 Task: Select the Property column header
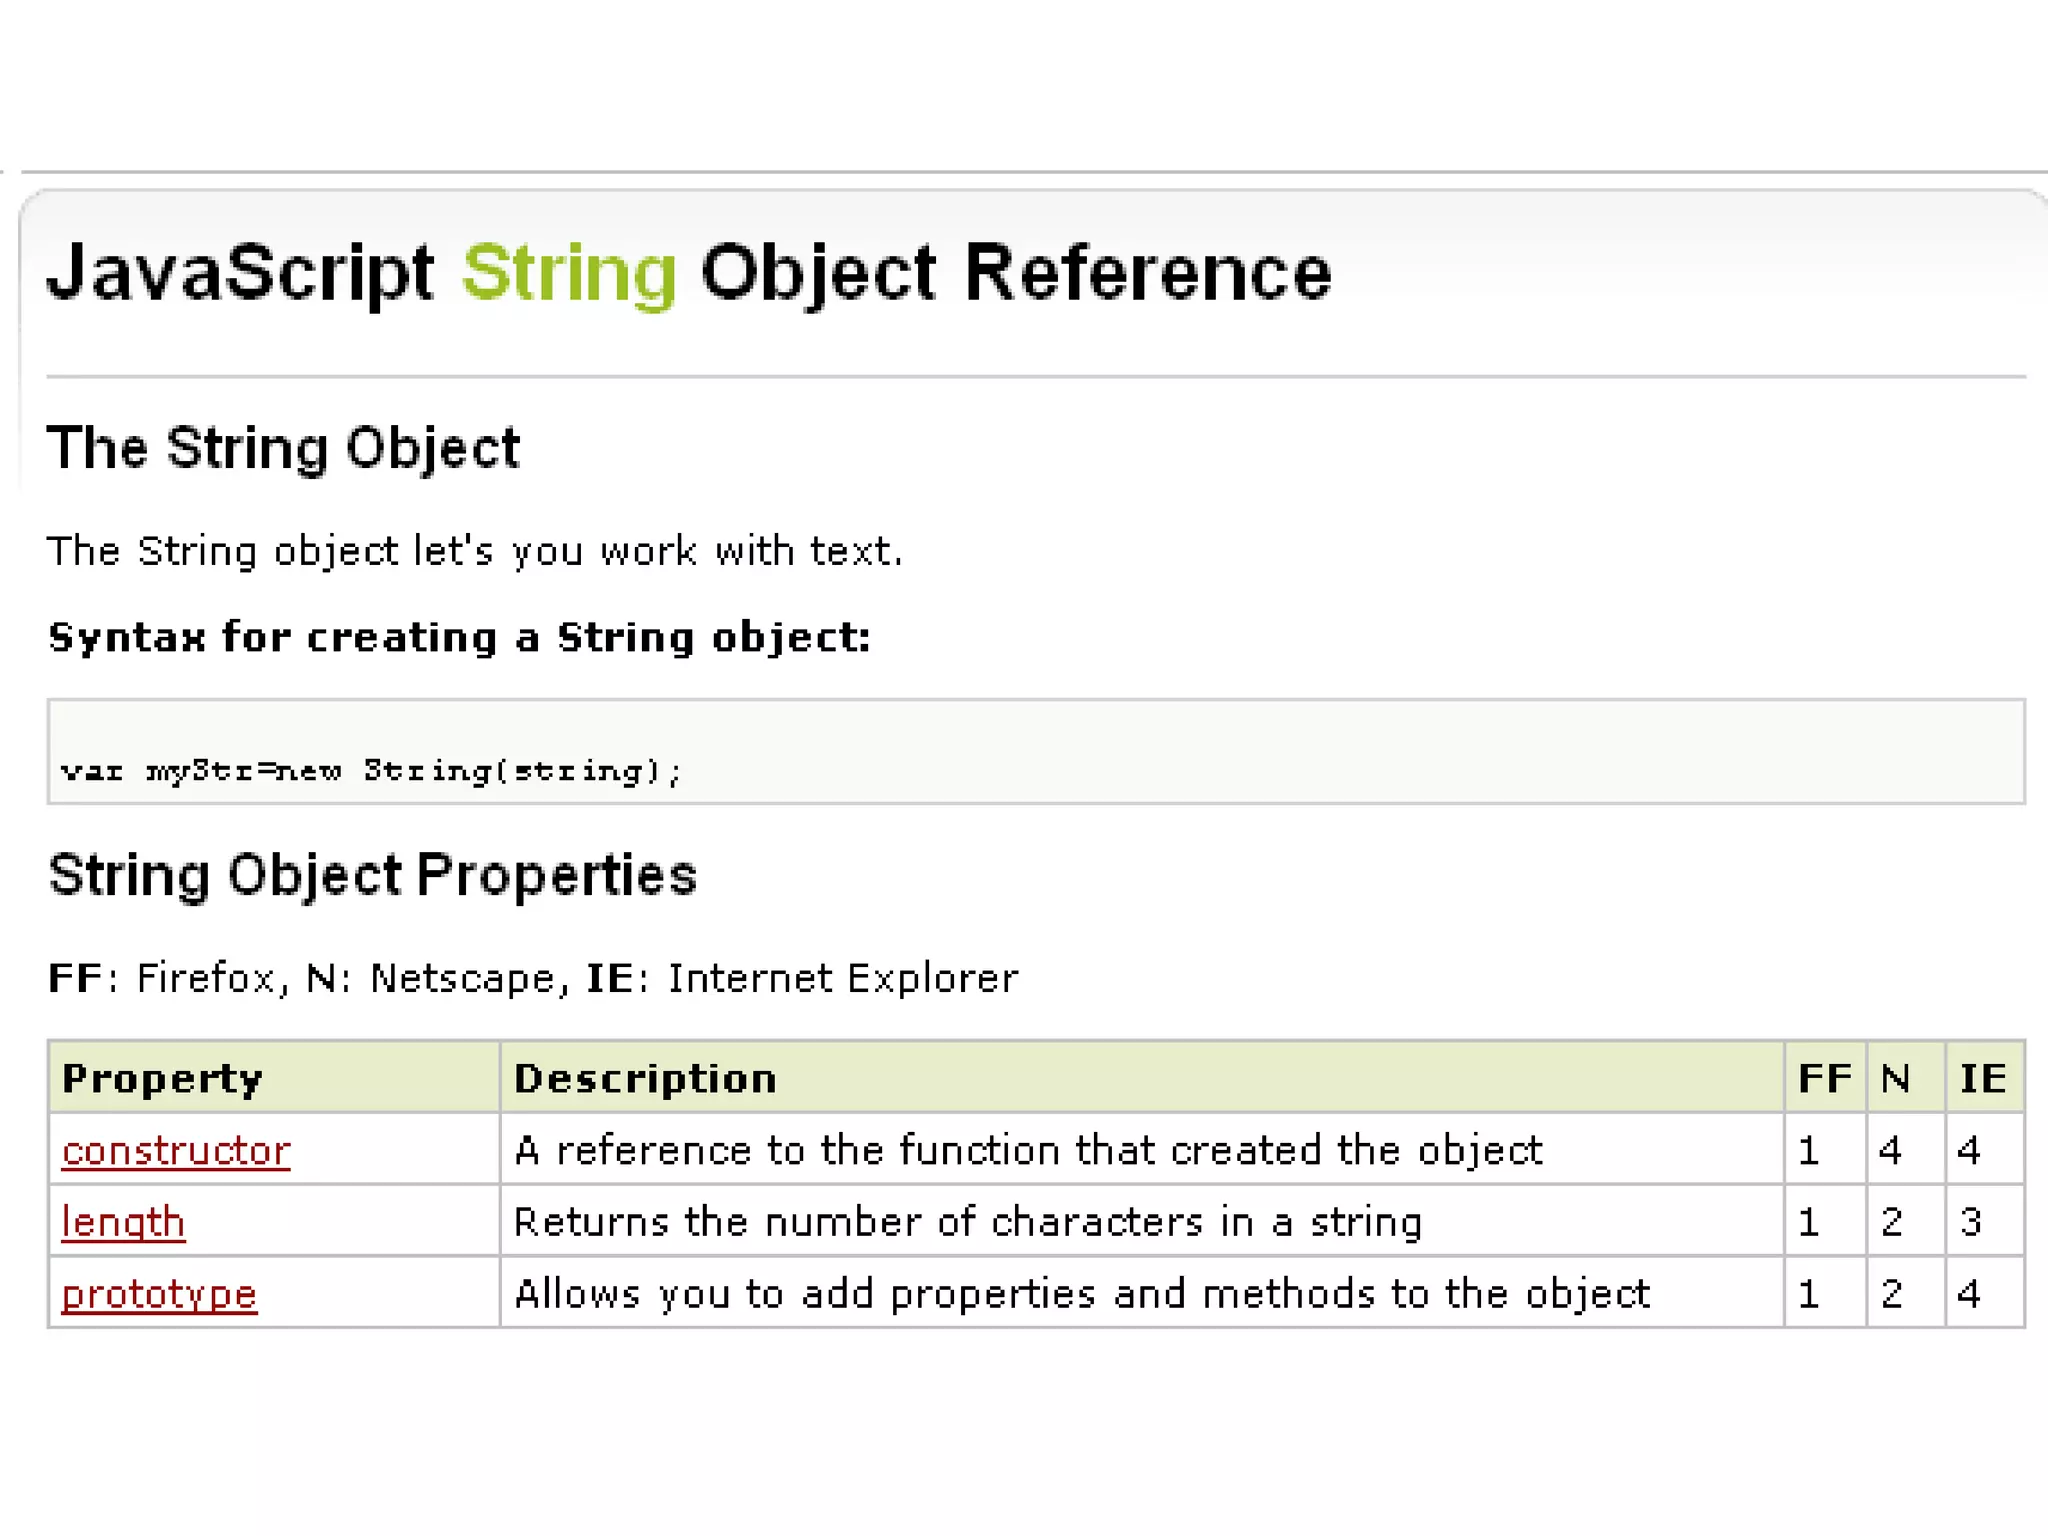(x=162, y=1078)
